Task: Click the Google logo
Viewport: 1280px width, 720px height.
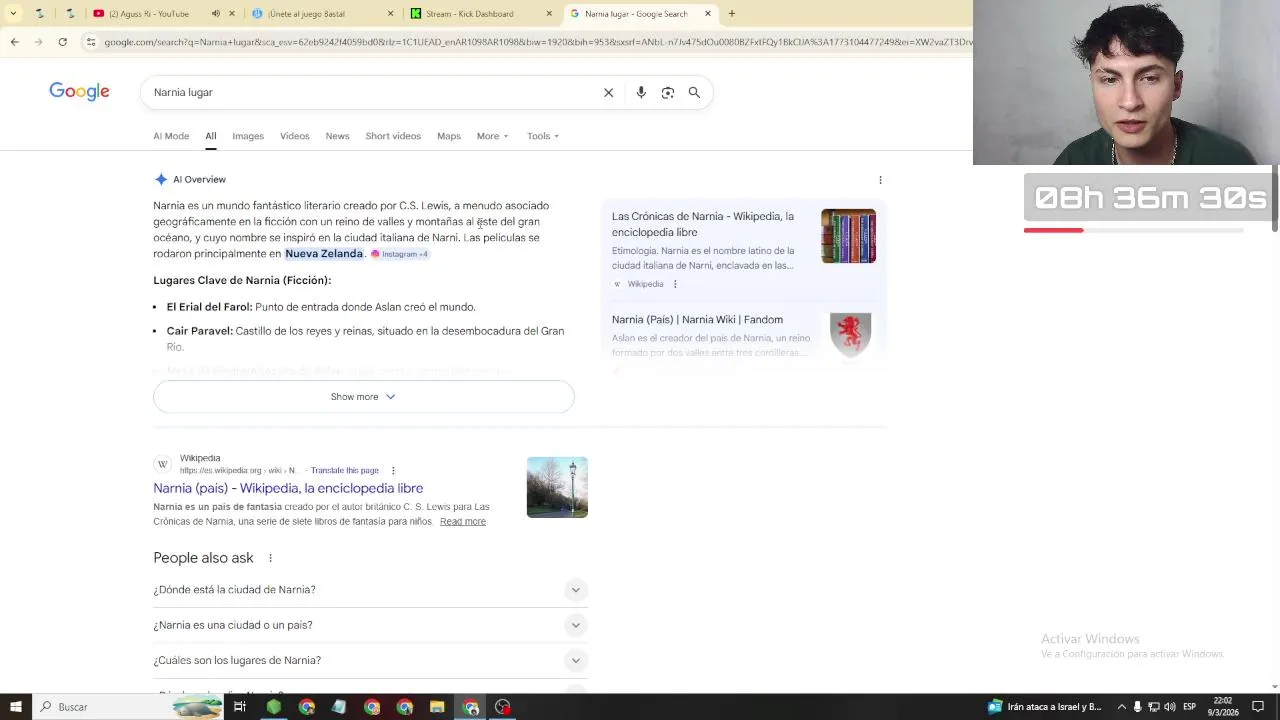Action: click(x=79, y=92)
